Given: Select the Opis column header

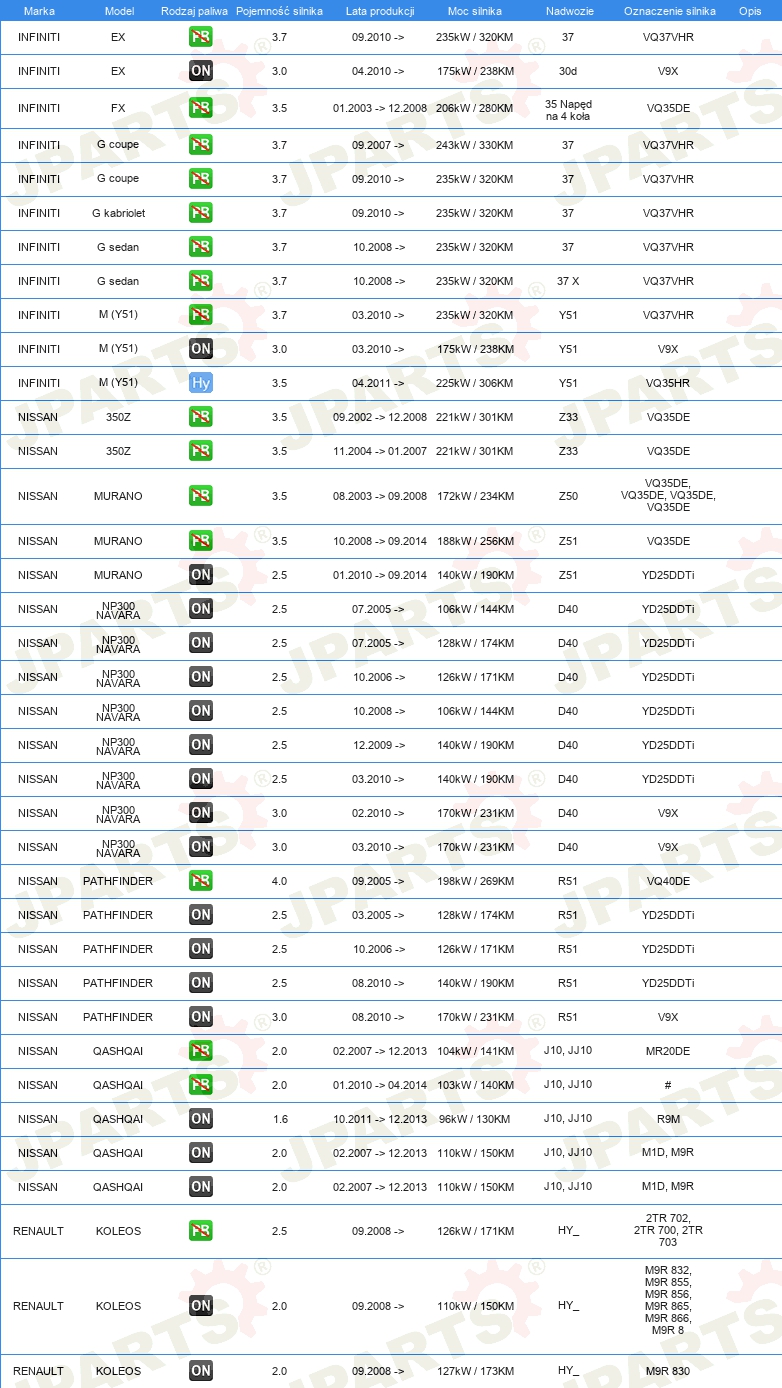Looking at the screenshot, I should click(x=750, y=11).
